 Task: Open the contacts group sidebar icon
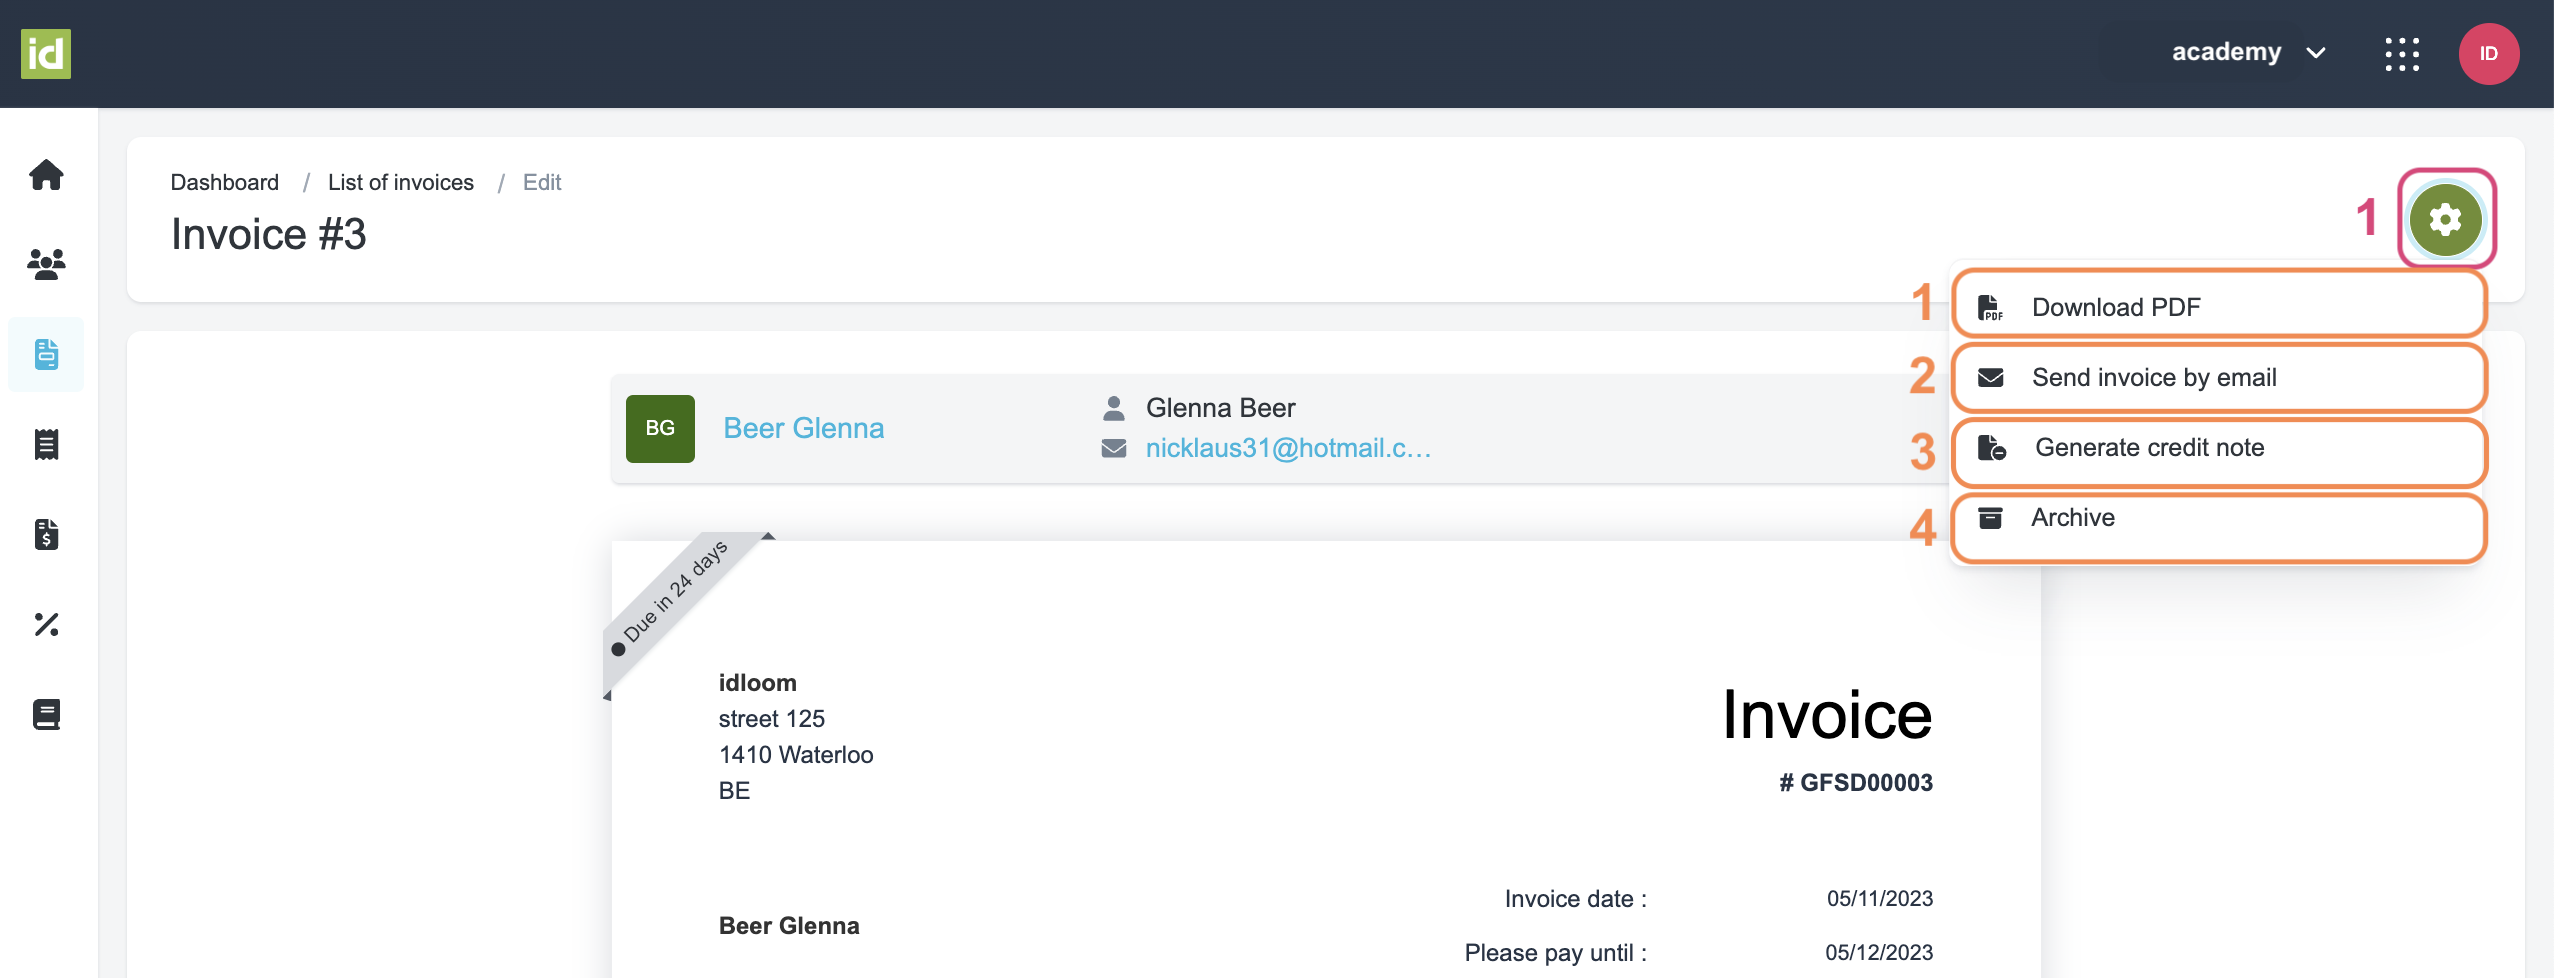tap(46, 264)
